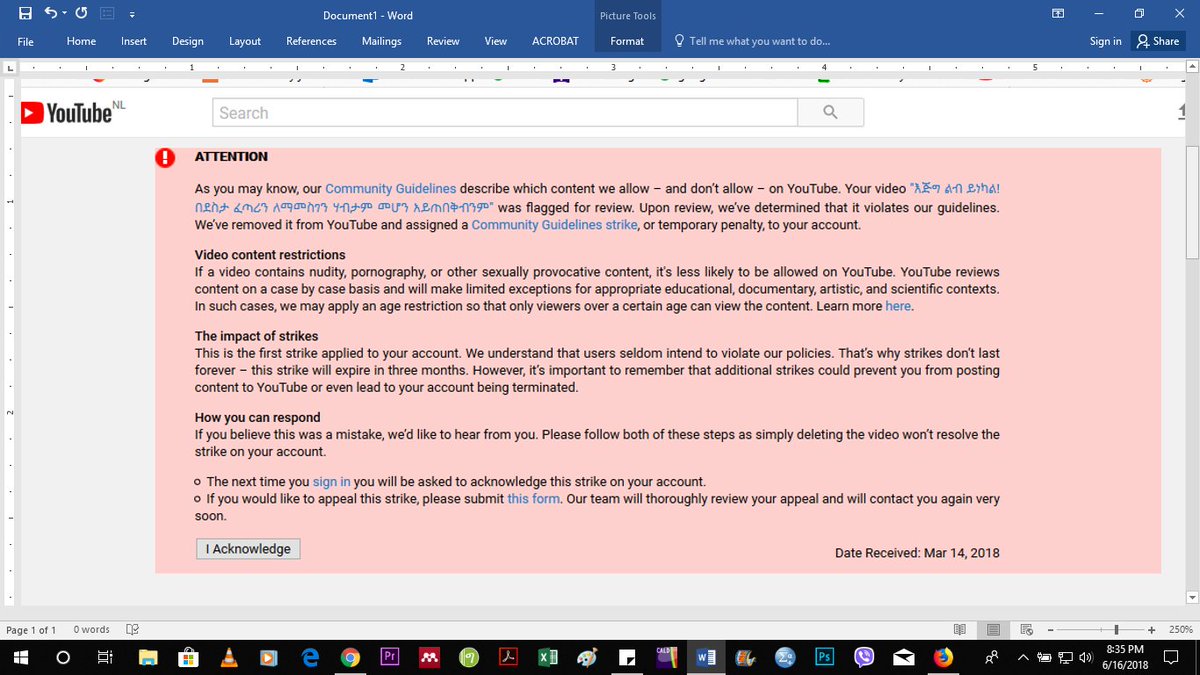
Task: Open the Community Guidelines link
Action: [391, 188]
